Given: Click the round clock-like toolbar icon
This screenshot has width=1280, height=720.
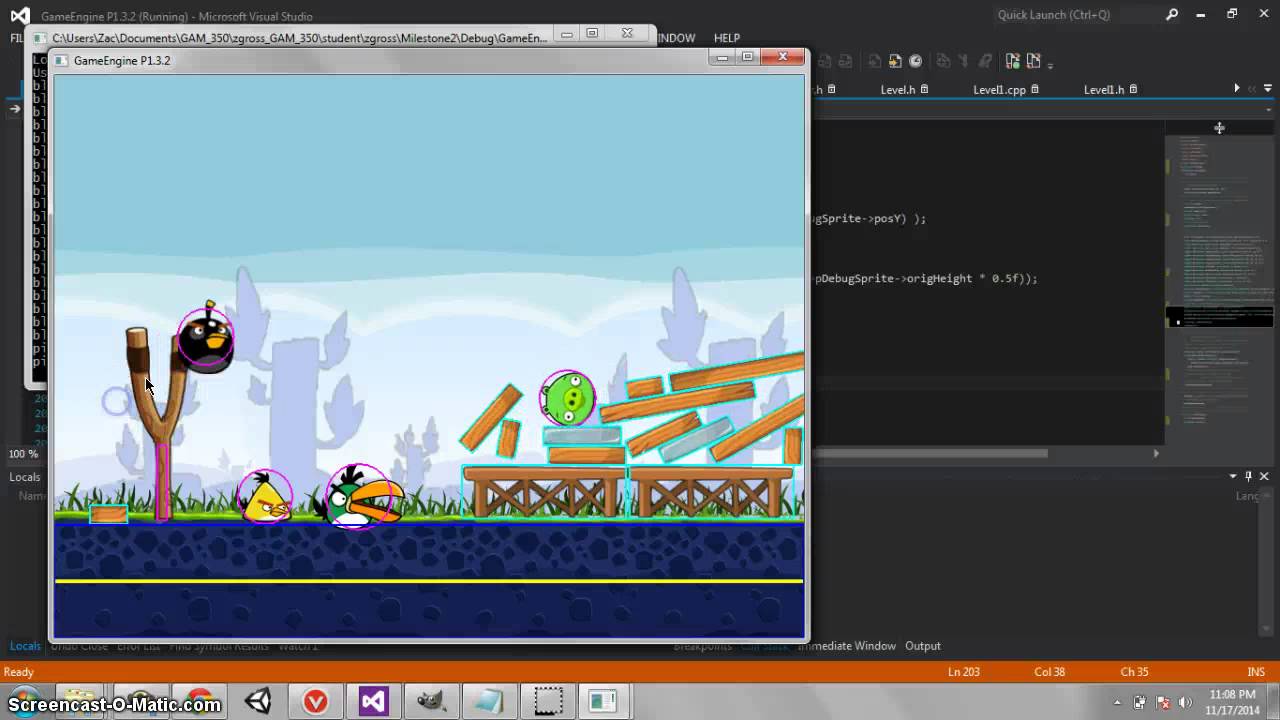Looking at the screenshot, I should (x=915, y=61).
